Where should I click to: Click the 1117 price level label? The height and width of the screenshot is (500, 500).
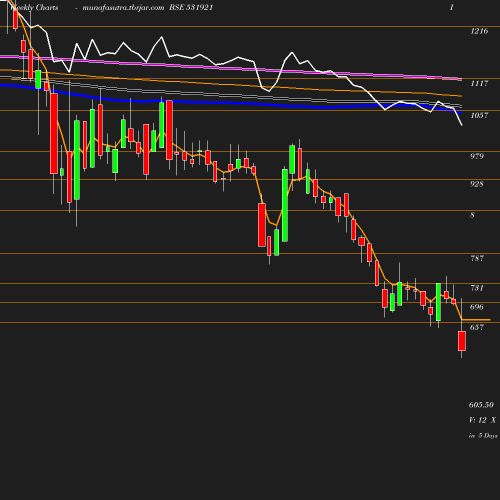(x=479, y=83)
